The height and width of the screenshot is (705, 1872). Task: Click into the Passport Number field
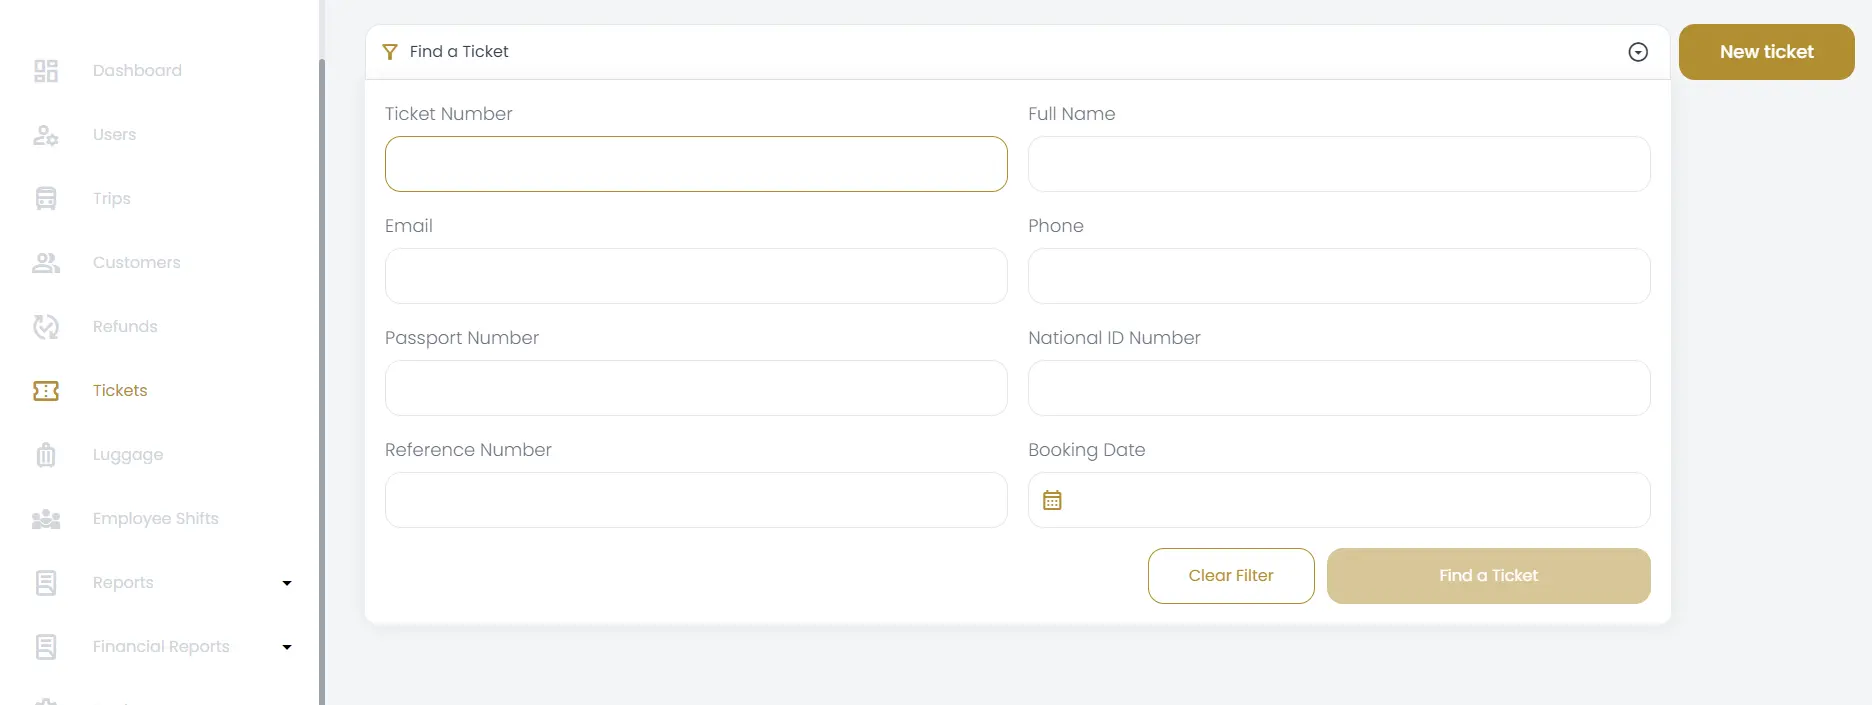[696, 388]
